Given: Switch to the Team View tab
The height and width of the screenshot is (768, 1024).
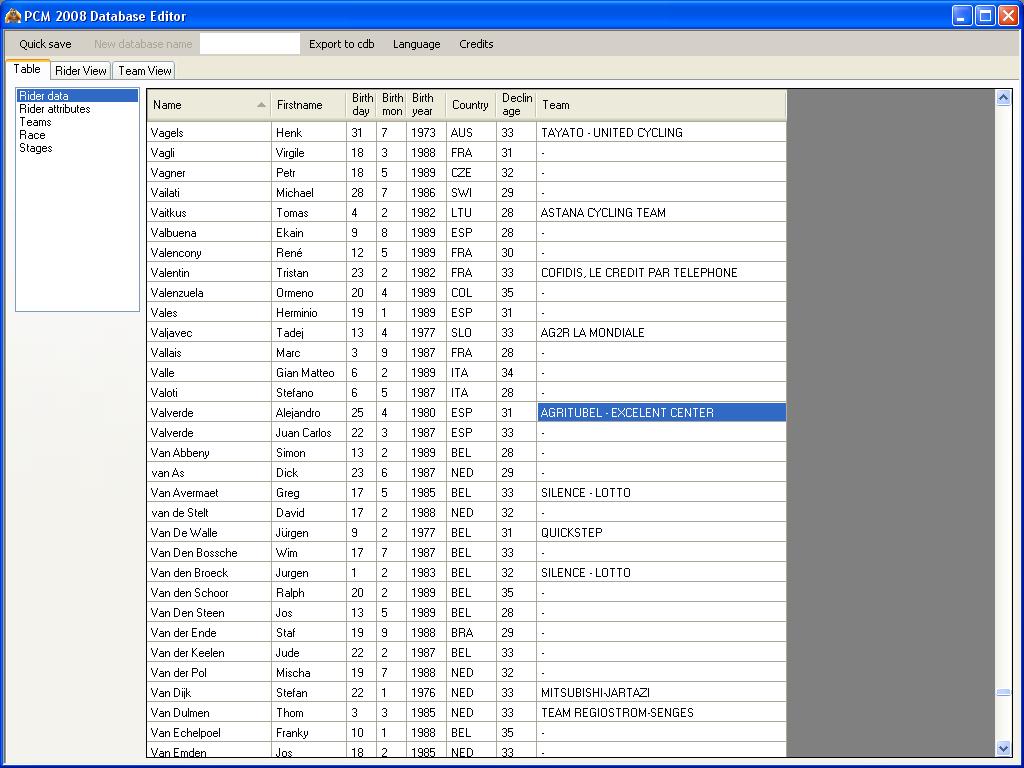Looking at the screenshot, I should [145, 71].
